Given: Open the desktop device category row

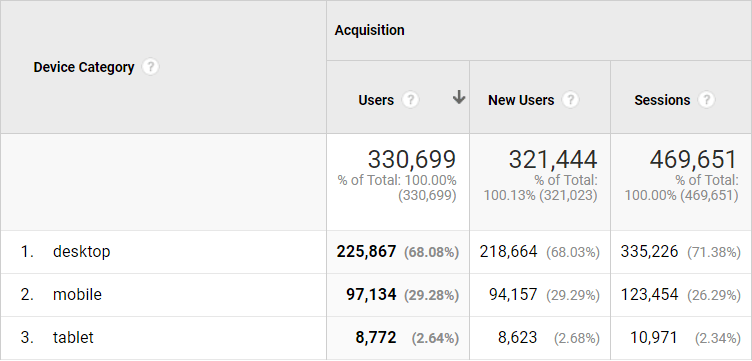Looking at the screenshot, I should point(82,251).
